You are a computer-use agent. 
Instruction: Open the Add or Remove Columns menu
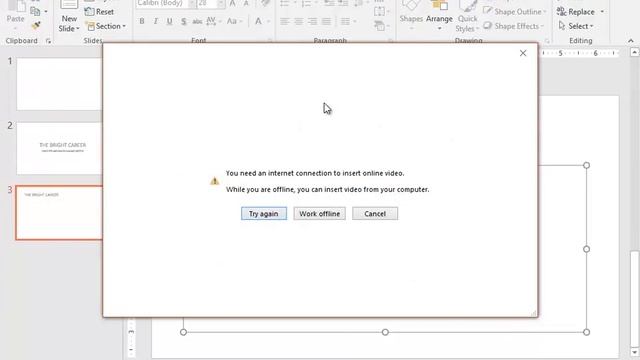point(347,21)
